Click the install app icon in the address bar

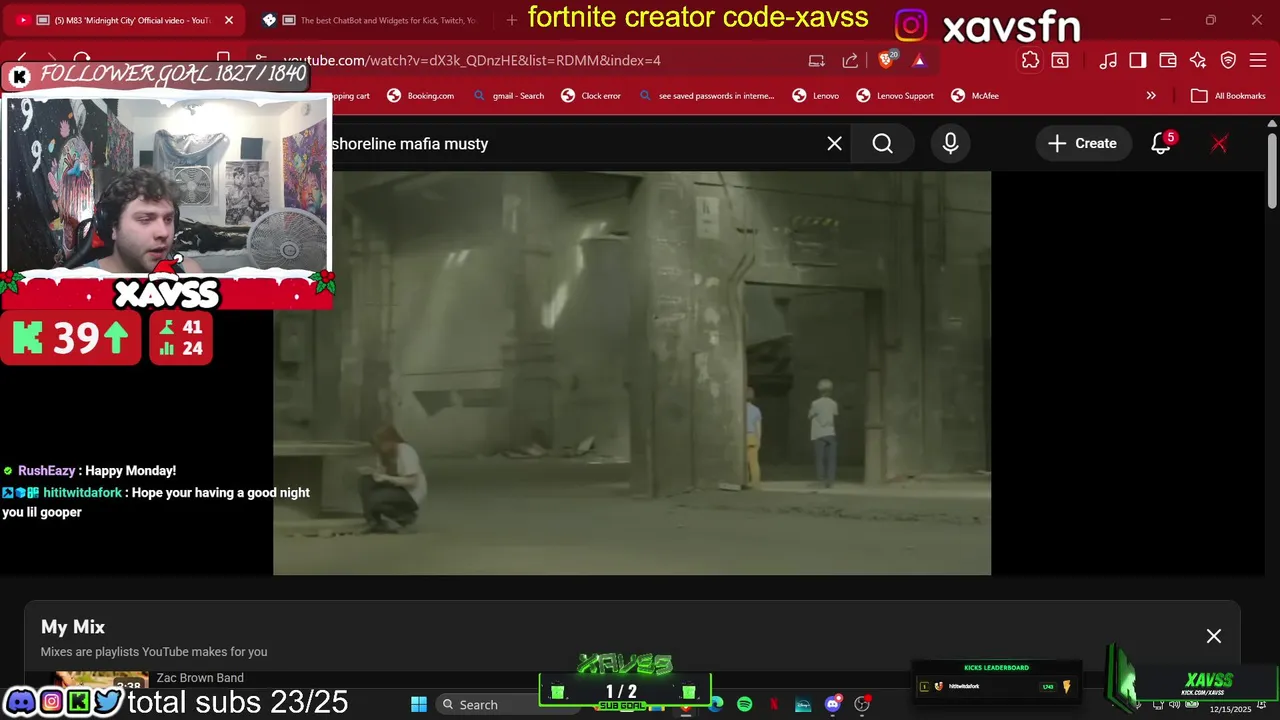[x=817, y=60]
